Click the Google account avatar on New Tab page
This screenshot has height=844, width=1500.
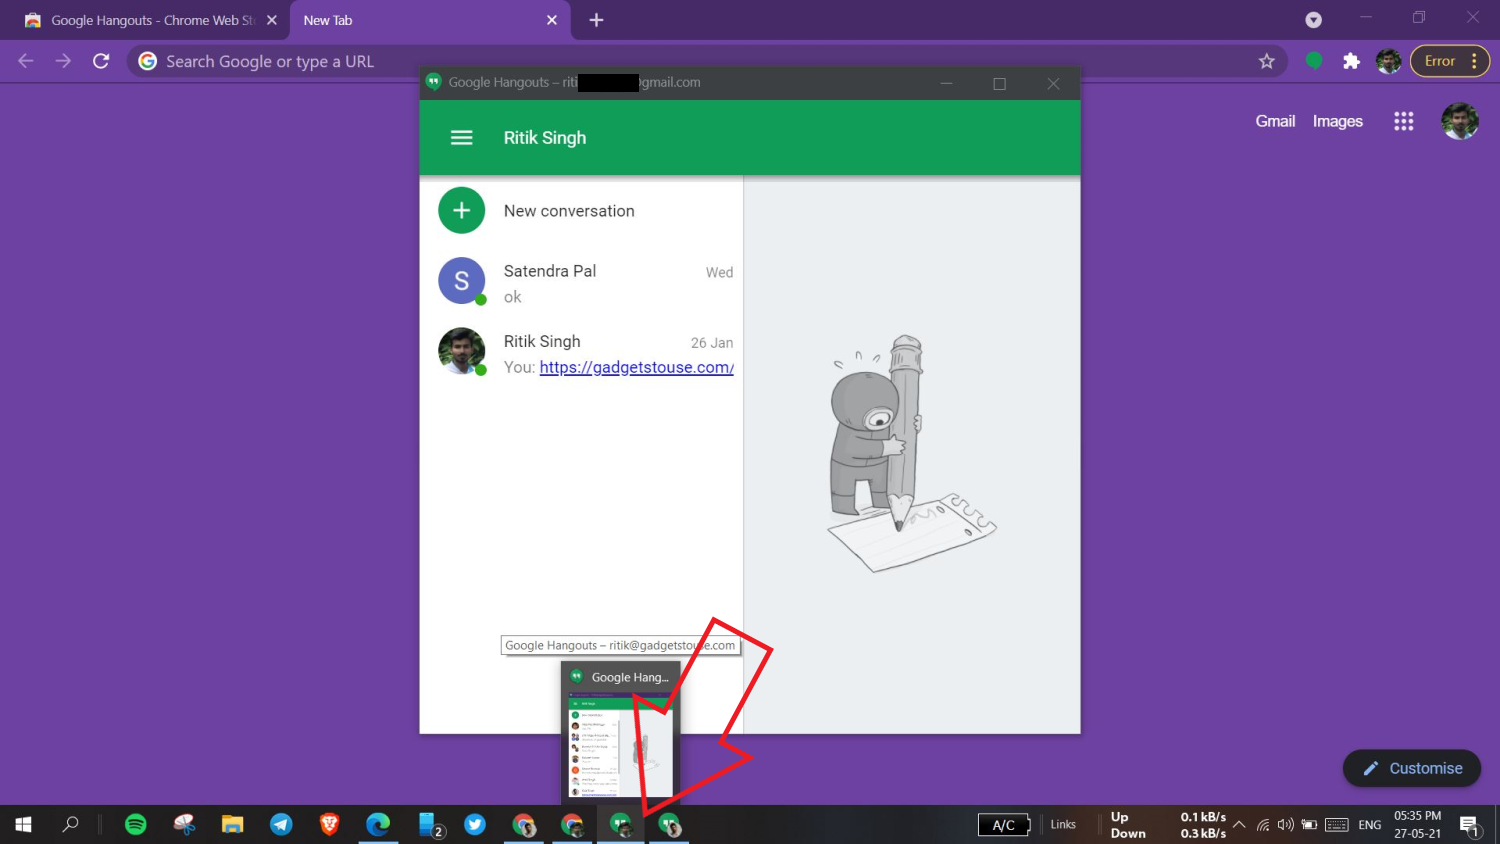click(x=1460, y=121)
